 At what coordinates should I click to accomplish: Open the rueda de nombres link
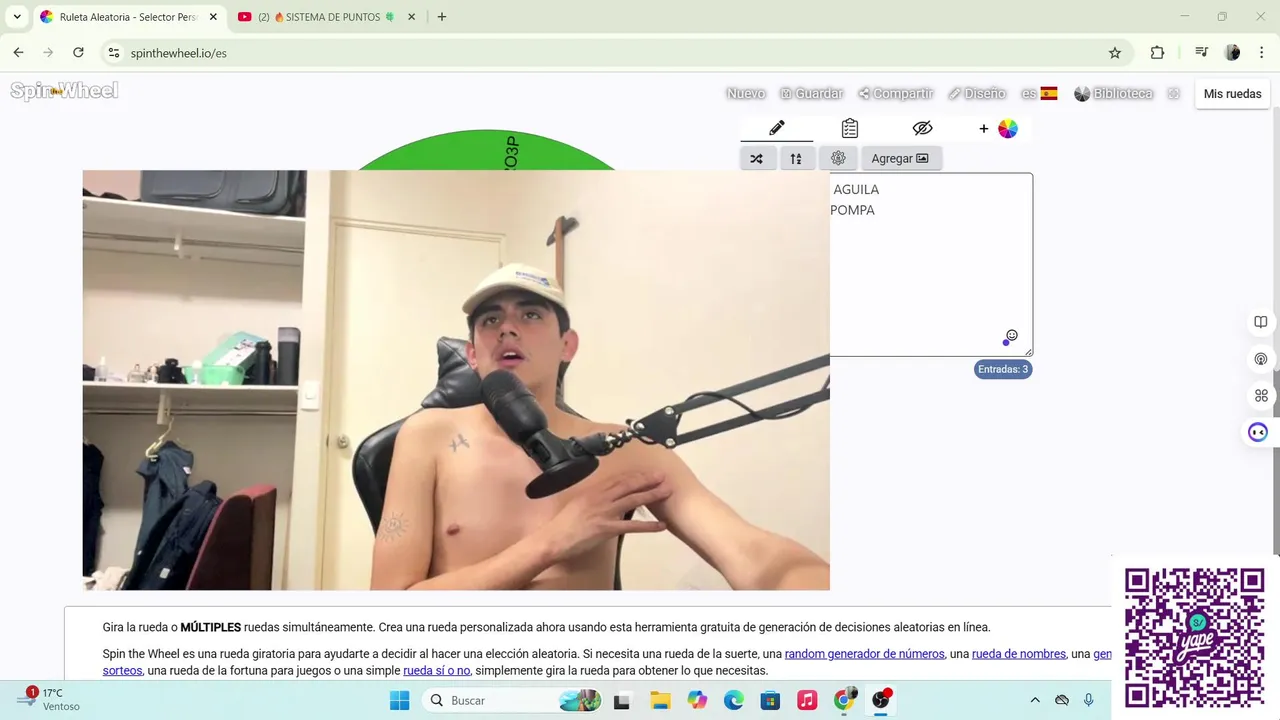pyautogui.click(x=1019, y=654)
